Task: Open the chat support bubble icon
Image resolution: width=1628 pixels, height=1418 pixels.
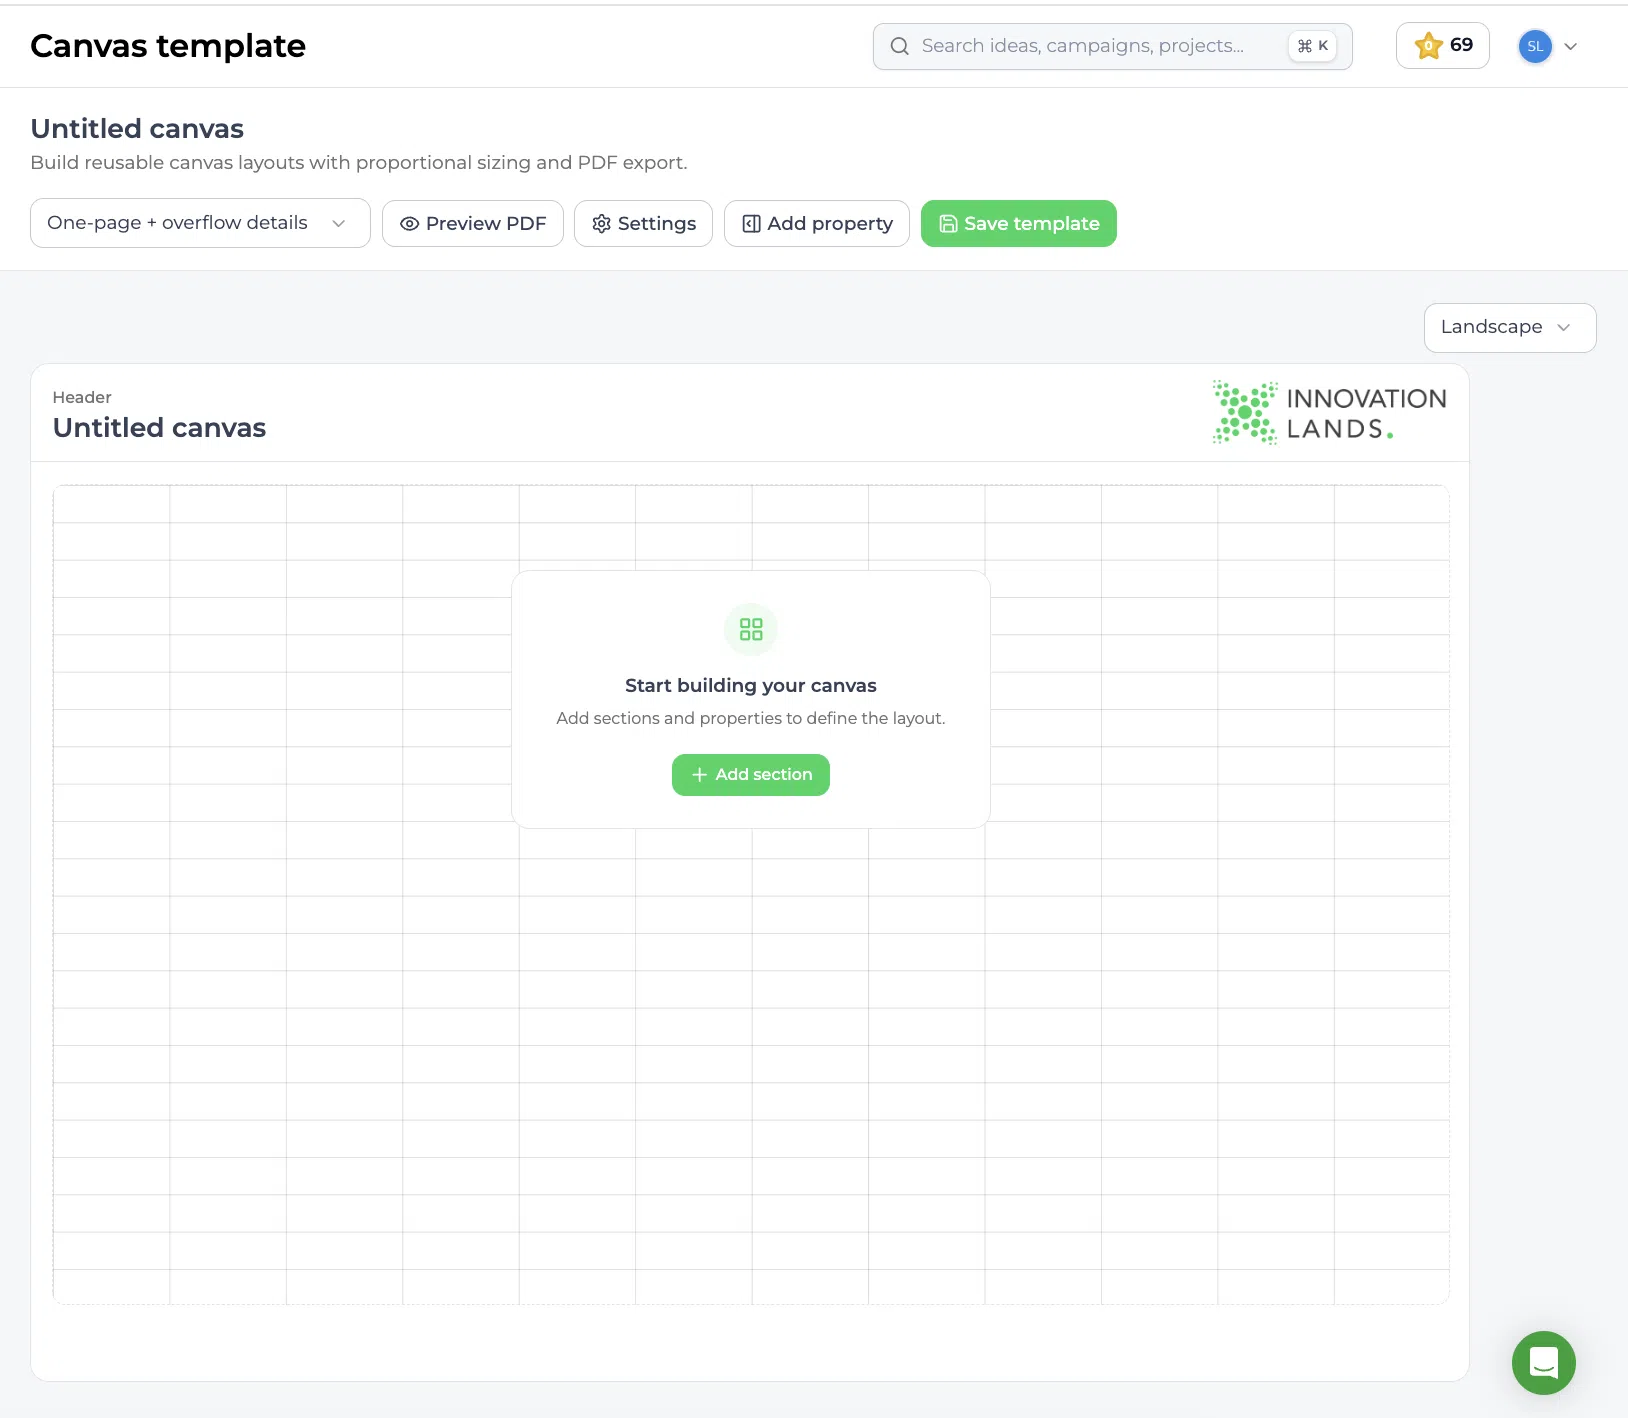Action: pyautogui.click(x=1543, y=1362)
